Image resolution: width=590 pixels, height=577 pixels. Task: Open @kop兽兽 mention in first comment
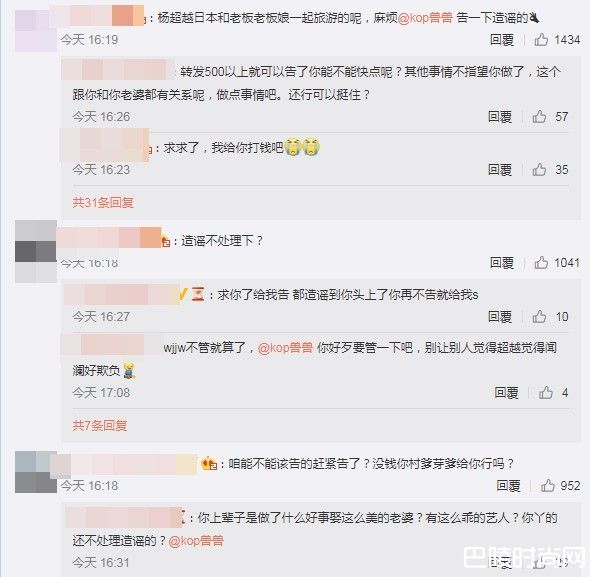point(425,18)
